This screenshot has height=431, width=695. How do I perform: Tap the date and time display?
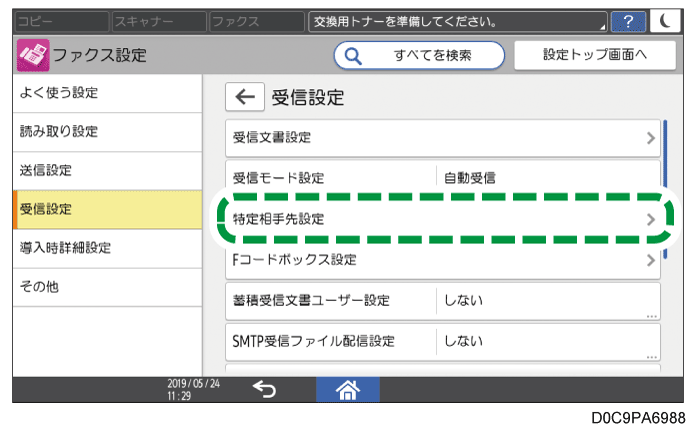[193, 390]
